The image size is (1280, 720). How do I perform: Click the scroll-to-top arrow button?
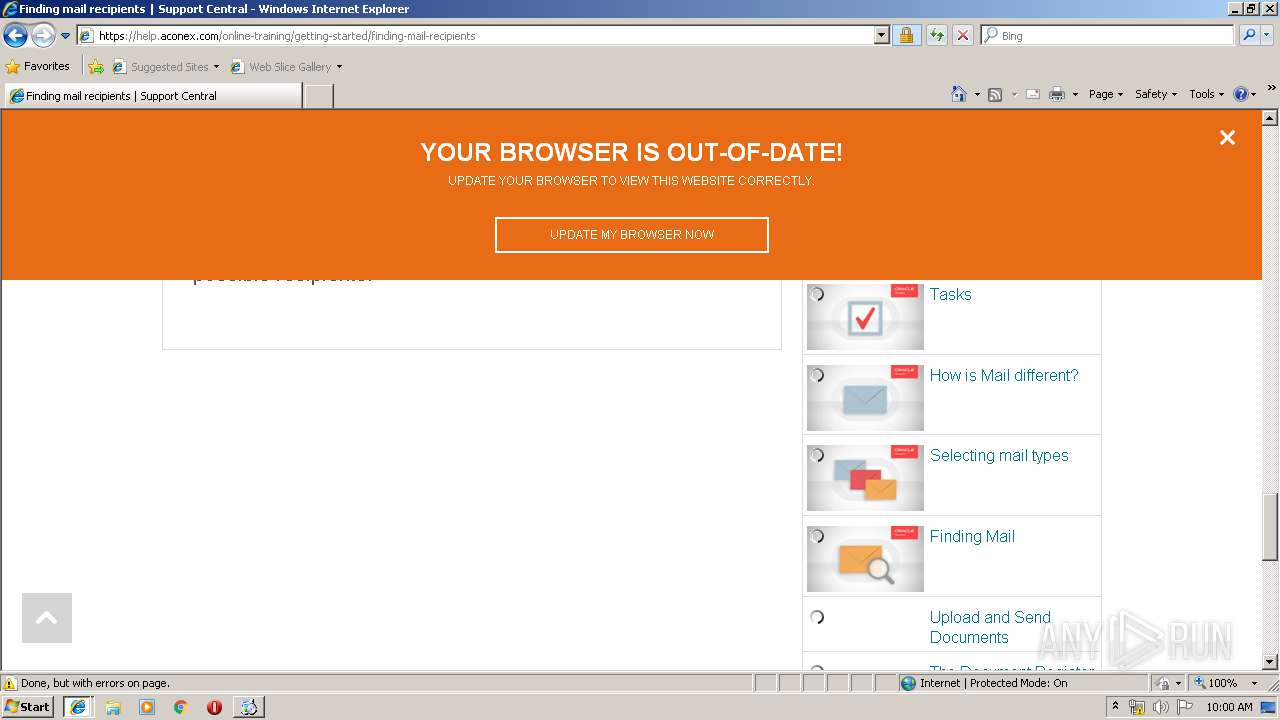[47, 618]
